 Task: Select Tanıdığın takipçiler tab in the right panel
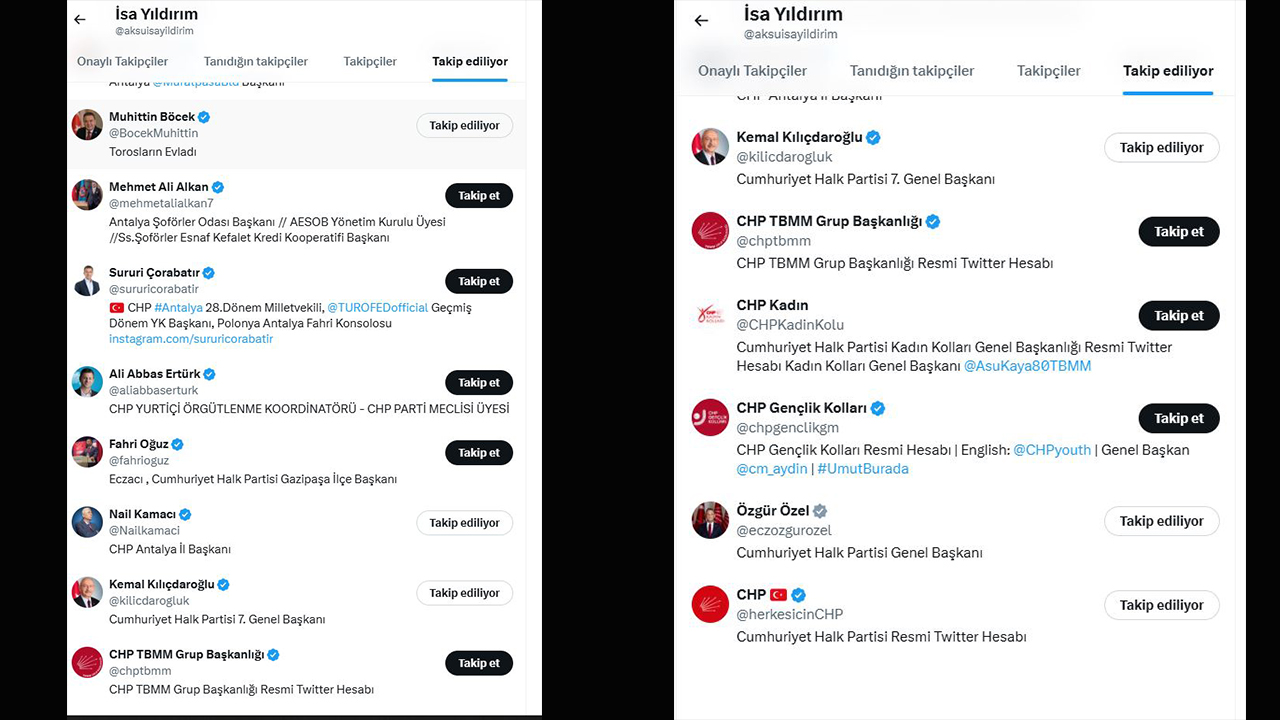click(x=911, y=71)
